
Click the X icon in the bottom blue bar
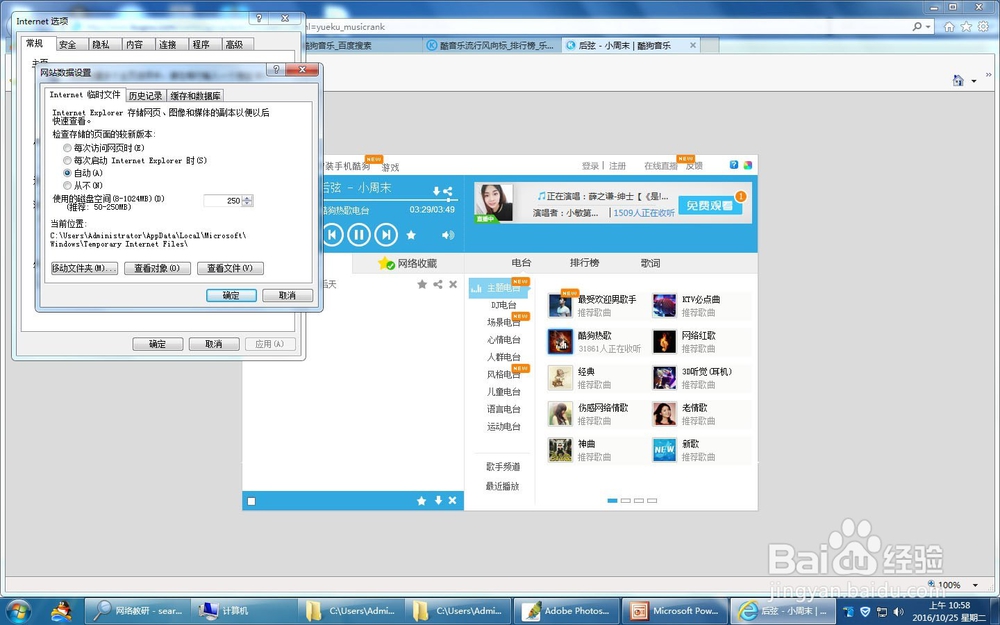click(452, 501)
